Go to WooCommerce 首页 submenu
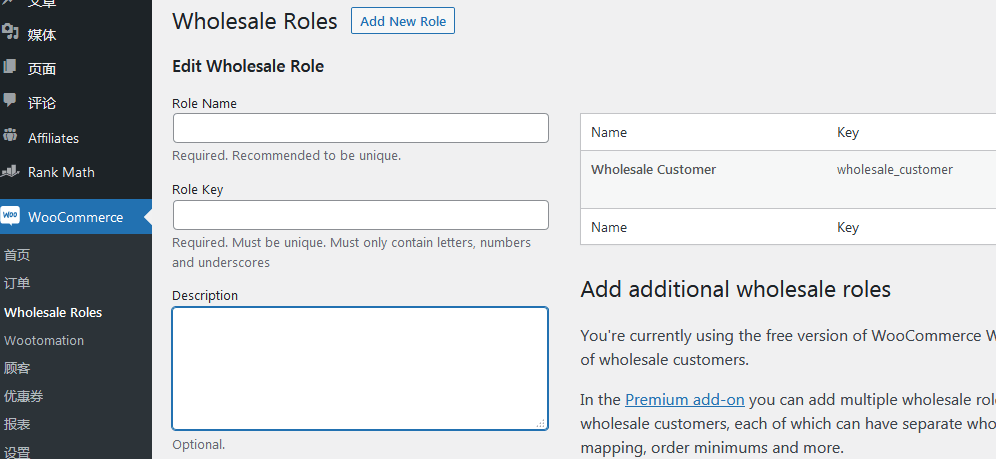The image size is (996, 459). 17,255
